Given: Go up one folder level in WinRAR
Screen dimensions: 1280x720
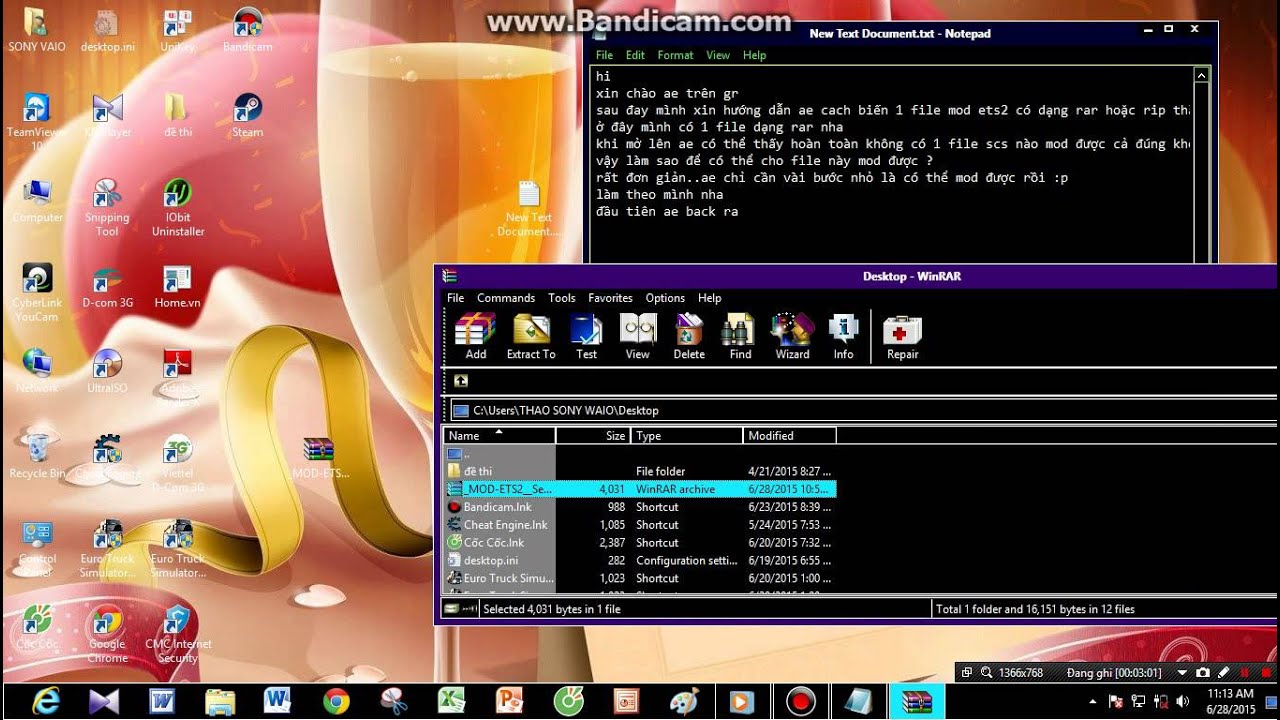Looking at the screenshot, I should click(x=461, y=381).
